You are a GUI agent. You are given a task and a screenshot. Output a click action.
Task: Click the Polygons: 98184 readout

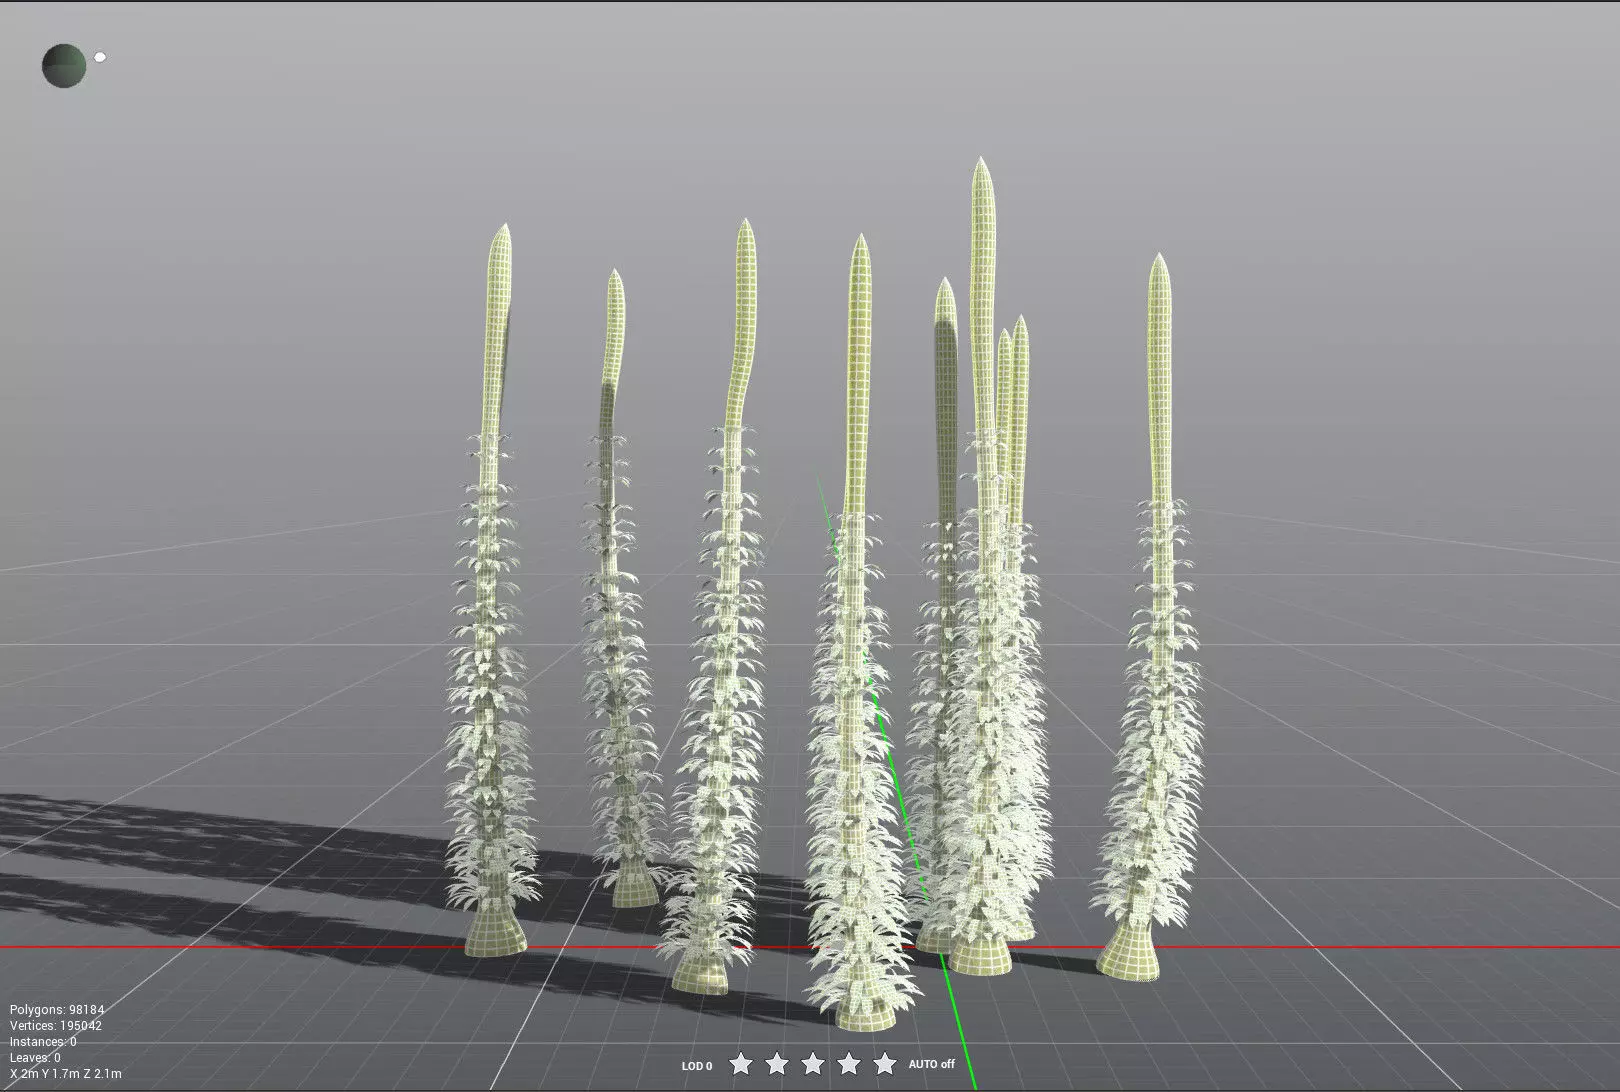click(57, 1010)
